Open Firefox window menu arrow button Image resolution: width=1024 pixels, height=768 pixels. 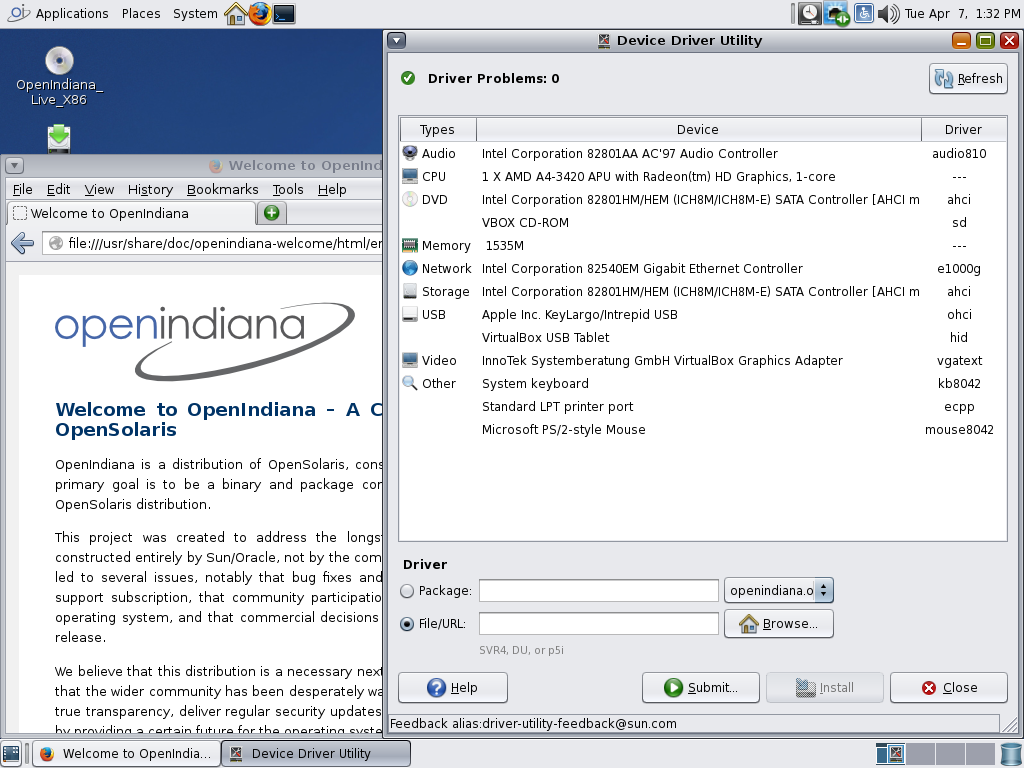(14, 166)
